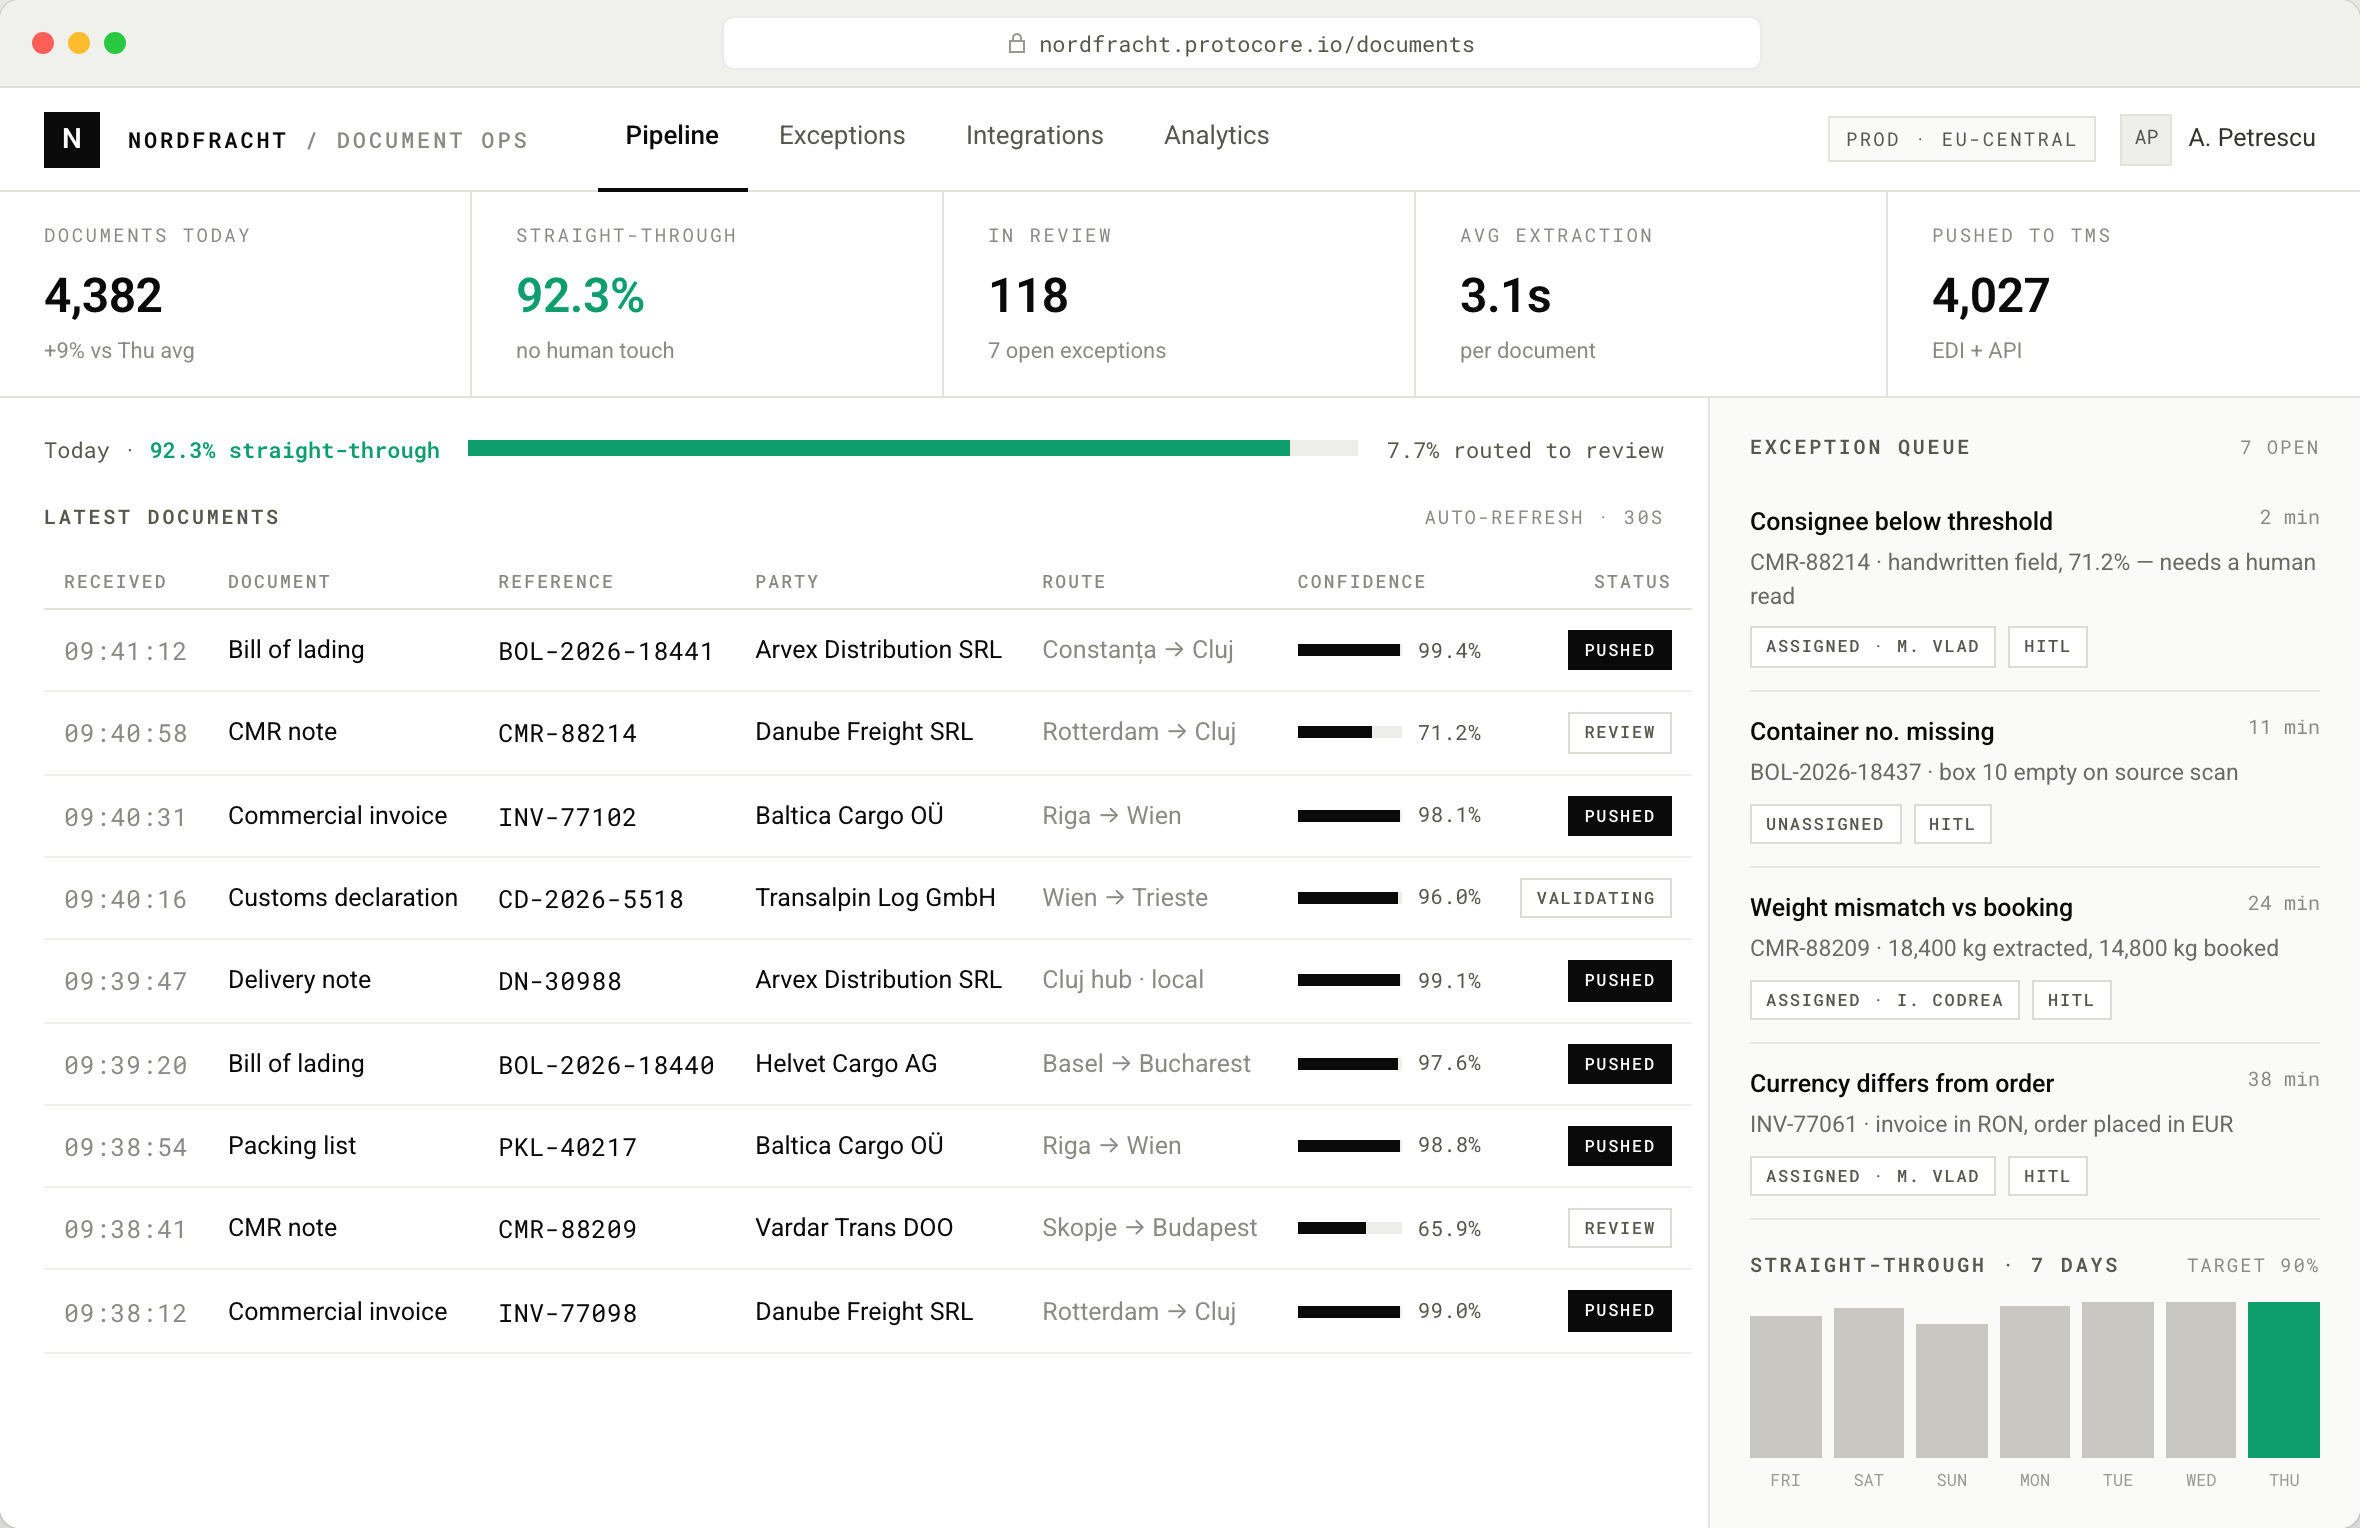The width and height of the screenshot is (2360, 1528).
Task: Click the Nordfracht N logo
Action: pyautogui.click(x=72, y=139)
